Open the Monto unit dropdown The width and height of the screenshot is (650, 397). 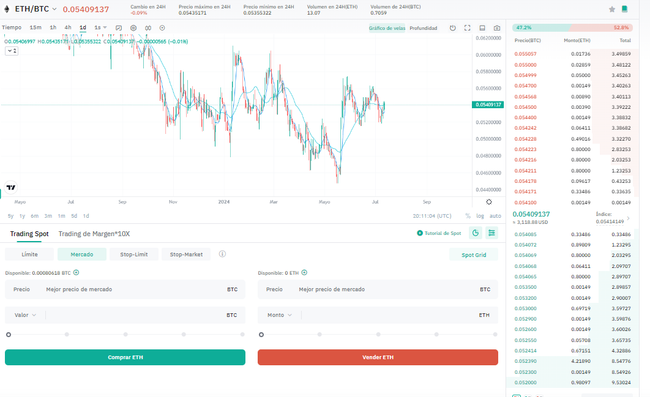[x=279, y=315]
